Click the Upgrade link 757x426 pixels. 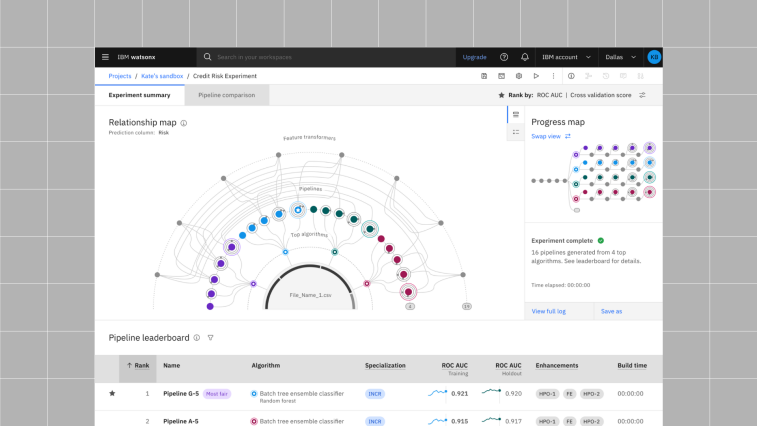[x=475, y=57]
